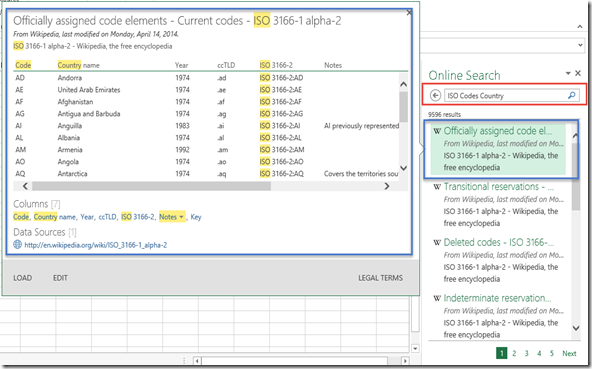Click the ISO 3166-2:AM cell
Viewport: 592px width, 369px height.
[282, 150]
